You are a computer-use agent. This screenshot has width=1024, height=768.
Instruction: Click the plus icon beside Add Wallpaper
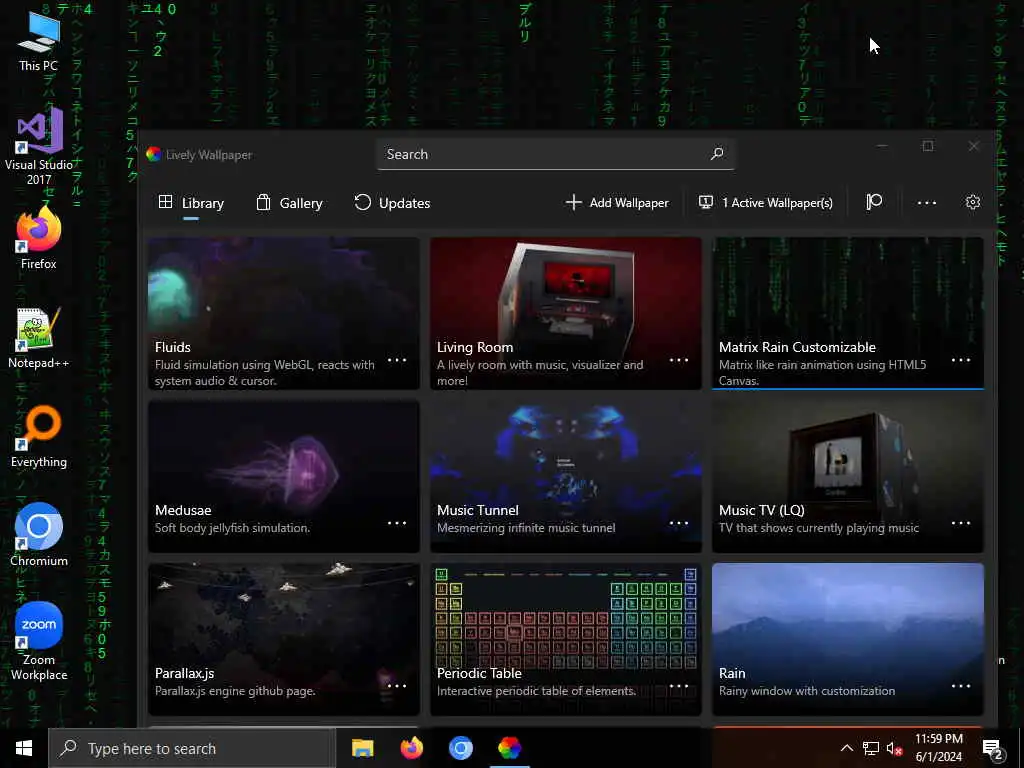click(573, 202)
